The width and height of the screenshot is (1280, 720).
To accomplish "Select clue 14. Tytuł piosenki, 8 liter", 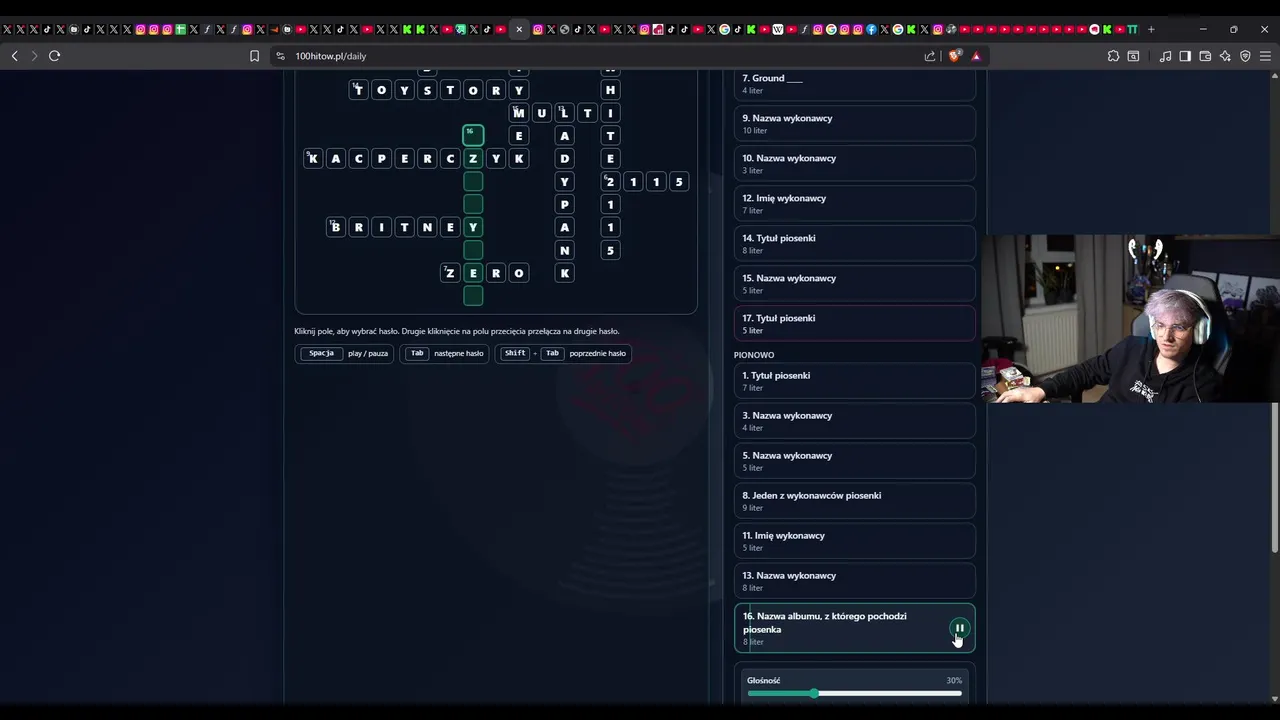I will (855, 243).
